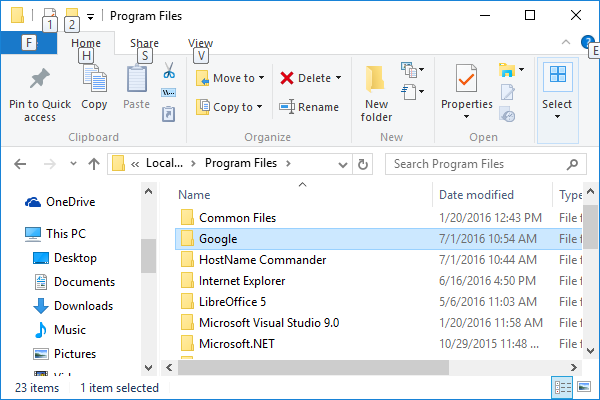This screenshot has width=600, height=400.
Task: Click the Paste shortcut icon
Action: [169, 114]
